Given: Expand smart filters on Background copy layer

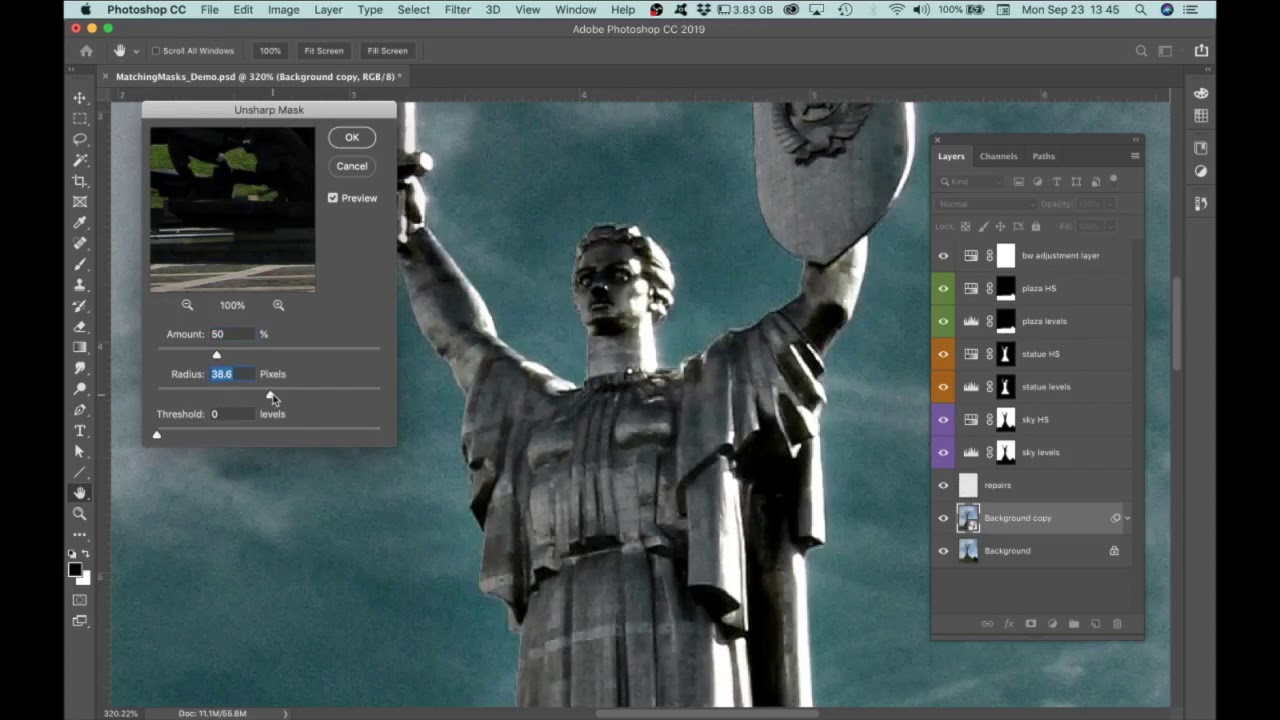Looking at the screenshot, I should 1128,518.
